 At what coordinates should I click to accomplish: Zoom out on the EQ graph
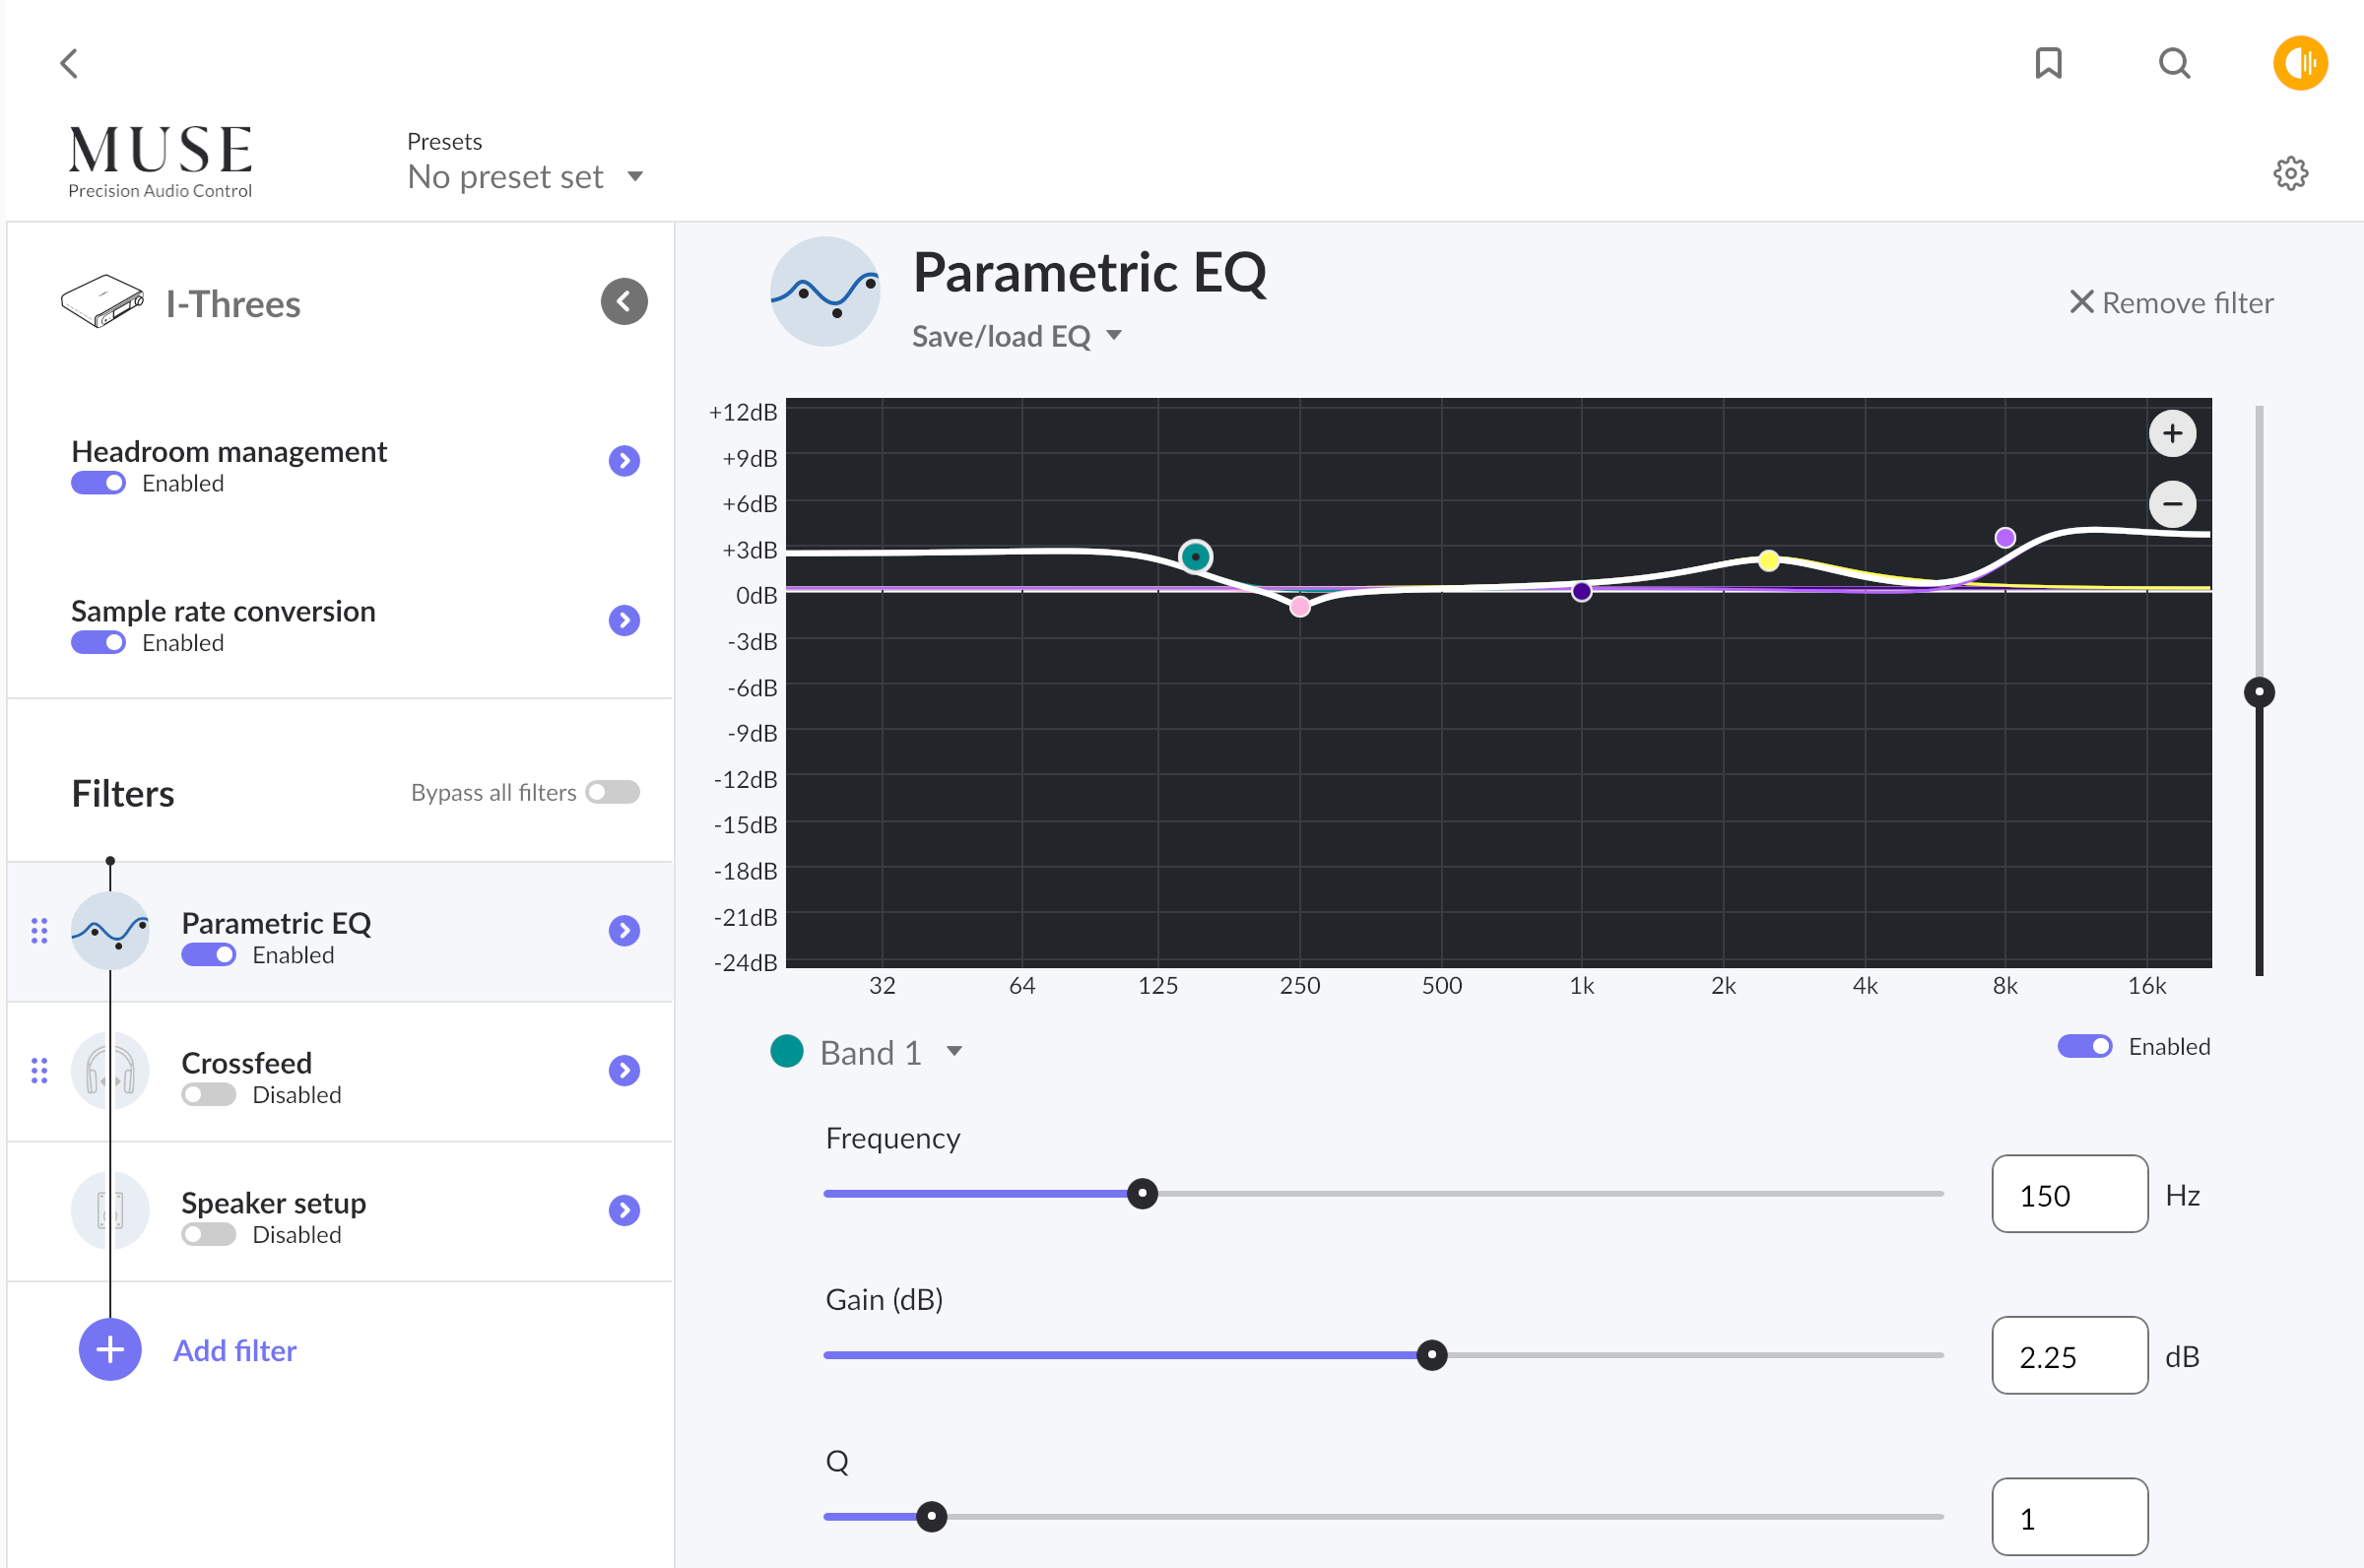(x=2172, y=504)
